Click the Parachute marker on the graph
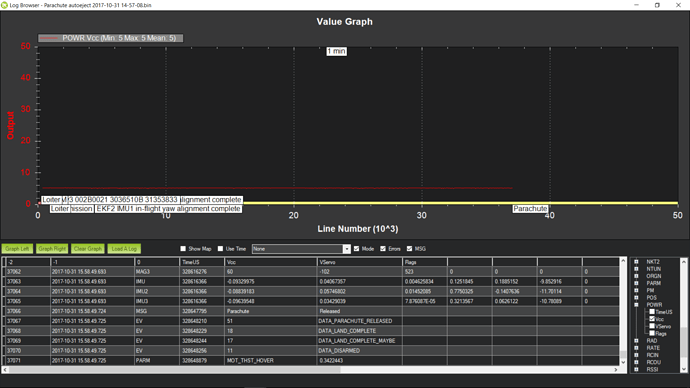690x388 pixels. 530,209
